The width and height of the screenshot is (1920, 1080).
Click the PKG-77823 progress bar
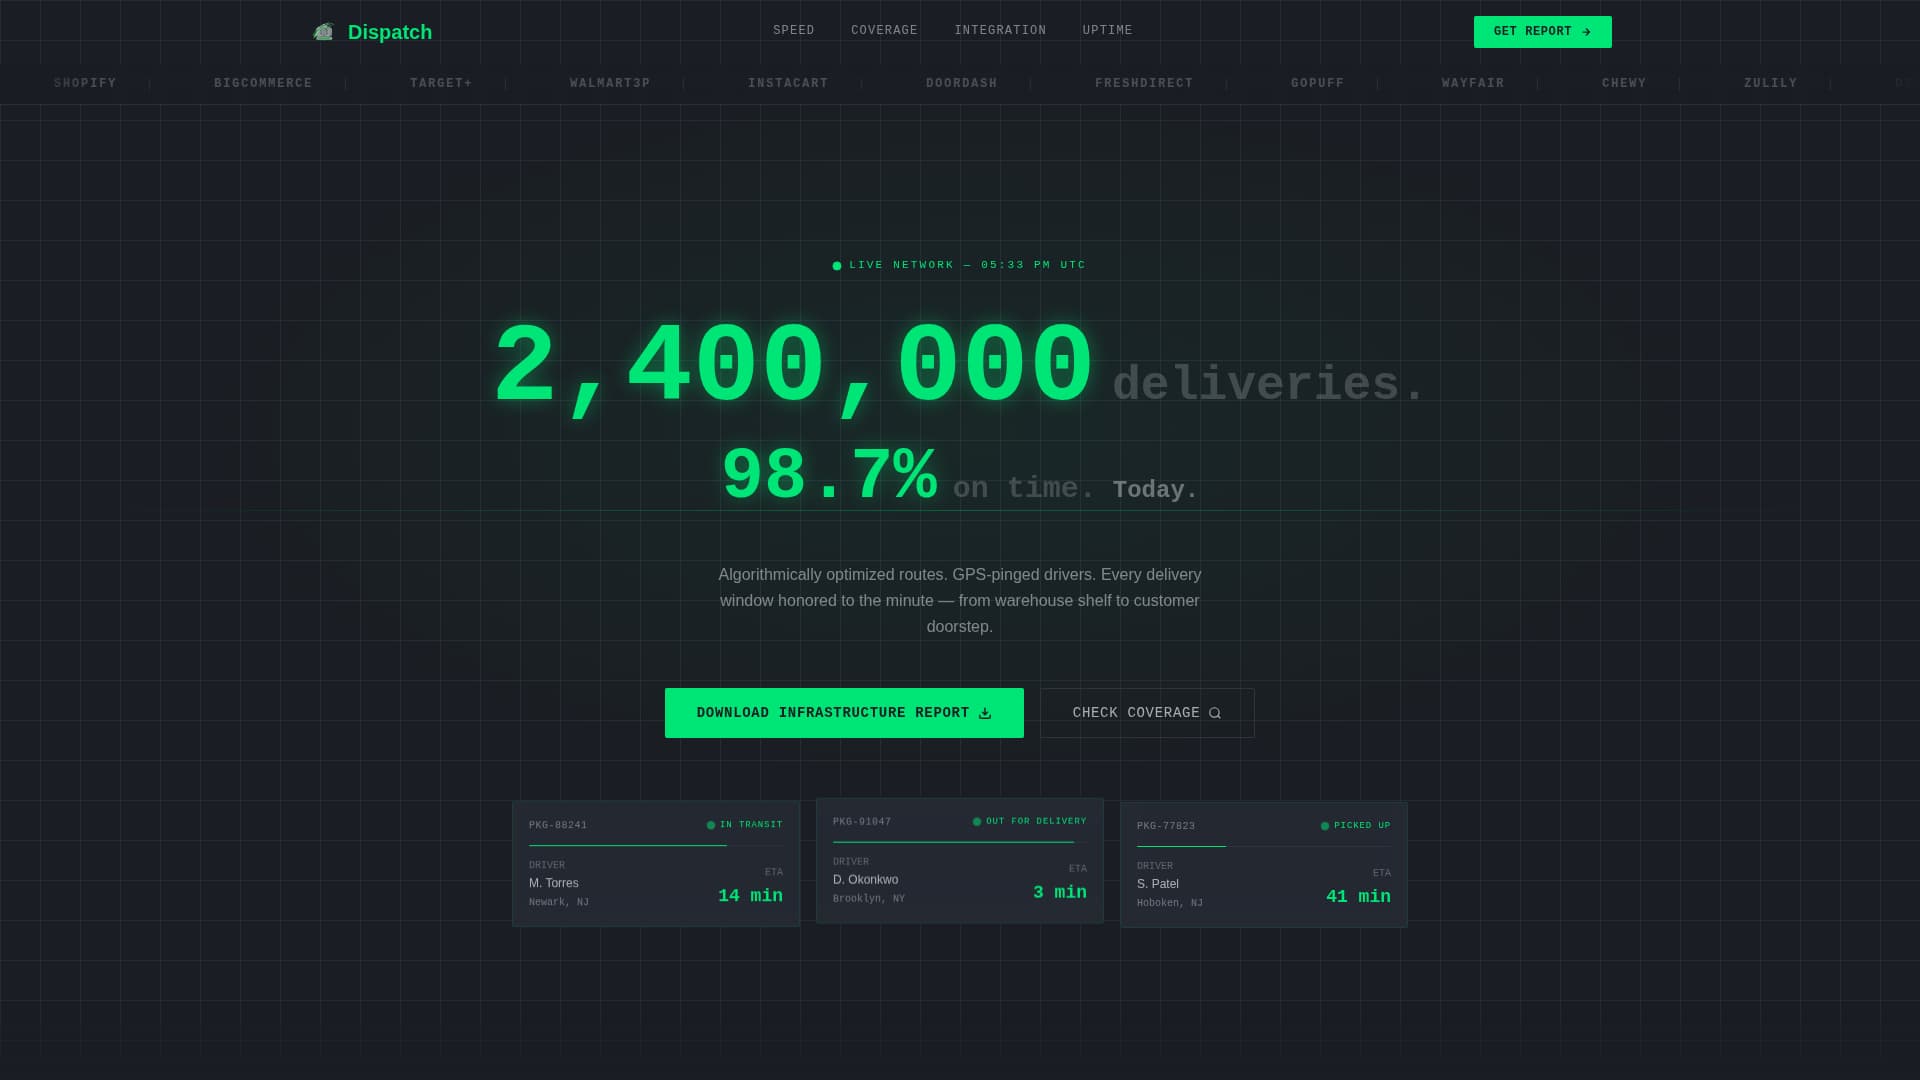tap(1264, 847)
